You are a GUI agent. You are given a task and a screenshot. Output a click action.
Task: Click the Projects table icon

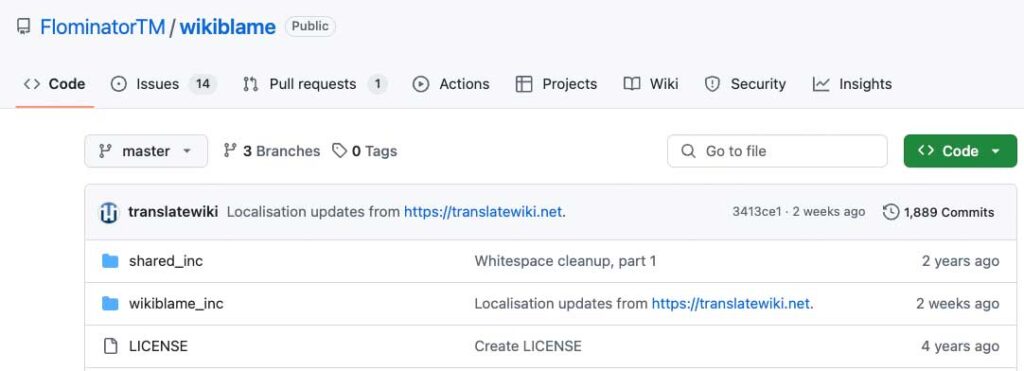click(524, 84)
